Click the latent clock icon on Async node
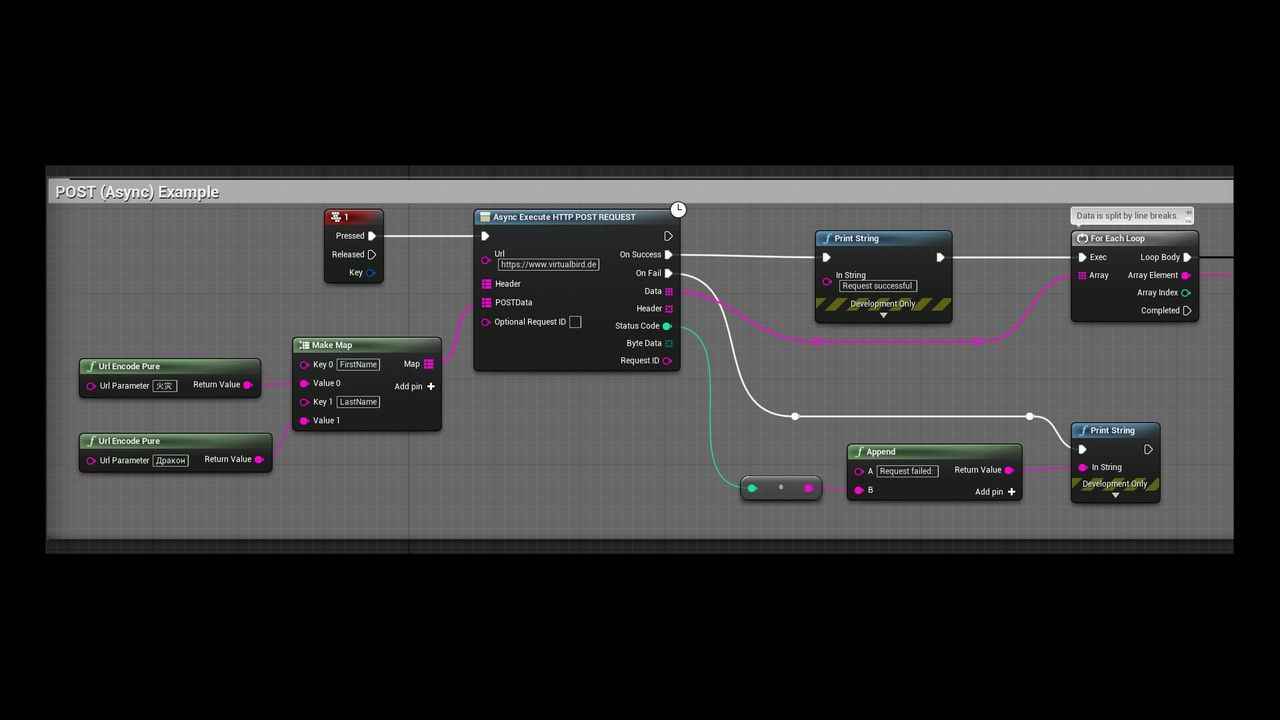 (678, 209)
